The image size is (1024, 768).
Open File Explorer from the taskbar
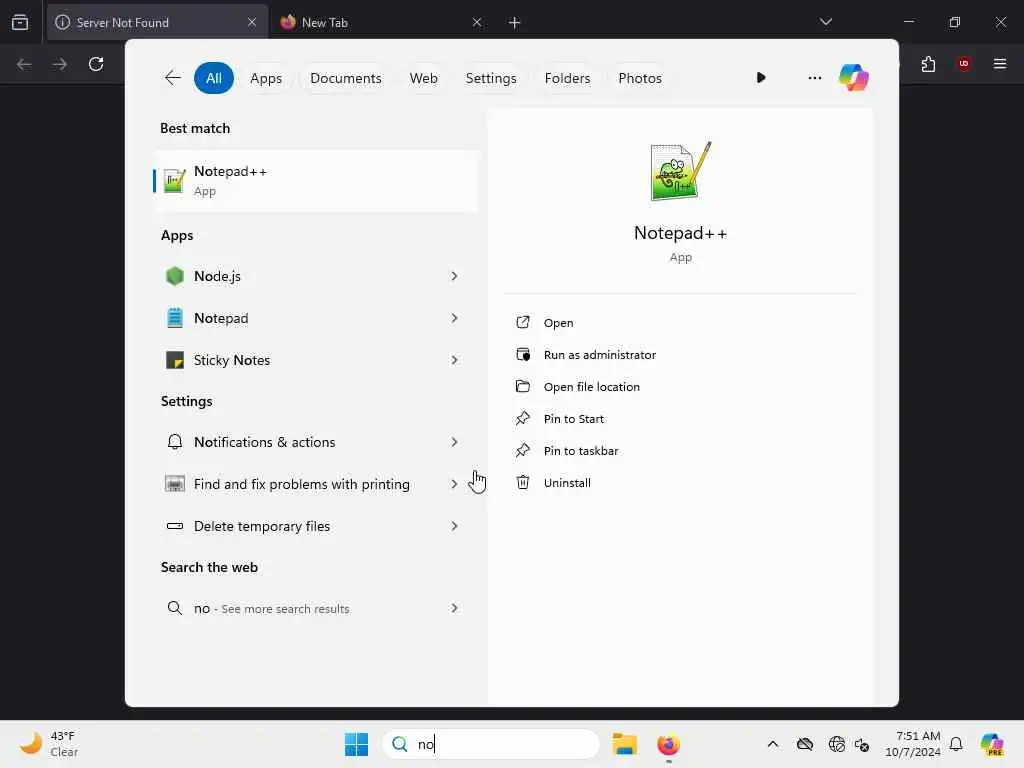pyautogui.click(x=624, y=744)
